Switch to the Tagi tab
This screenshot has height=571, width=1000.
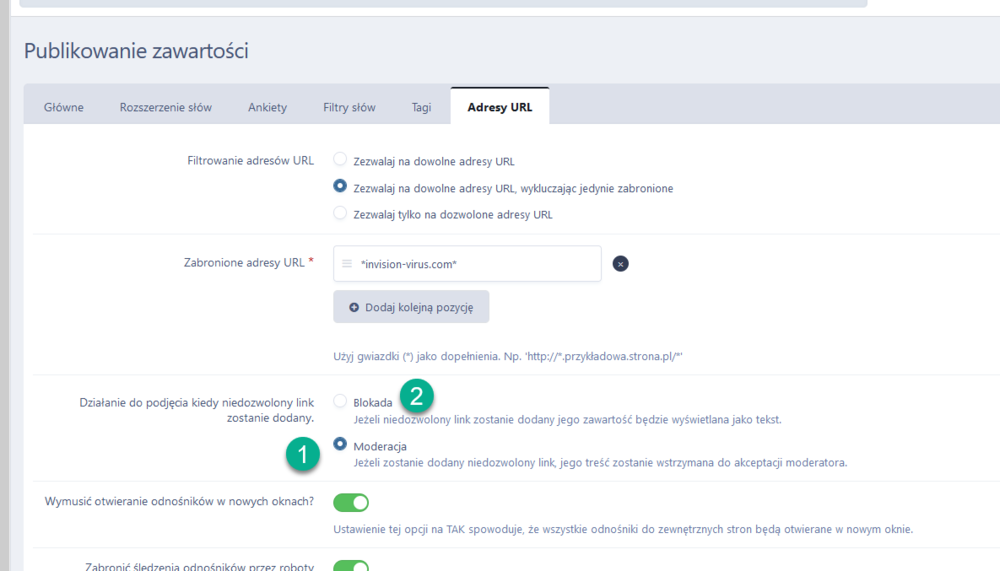[x=421, y=107]
